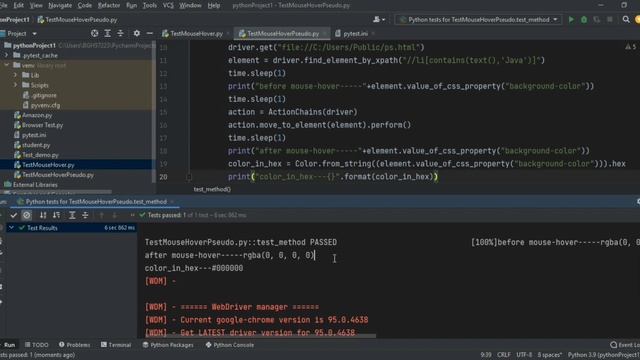This screenshot has height=360, width=640.
Task: Open the Navigate menu
Action: pyautogui.click(x=60, y=5)
